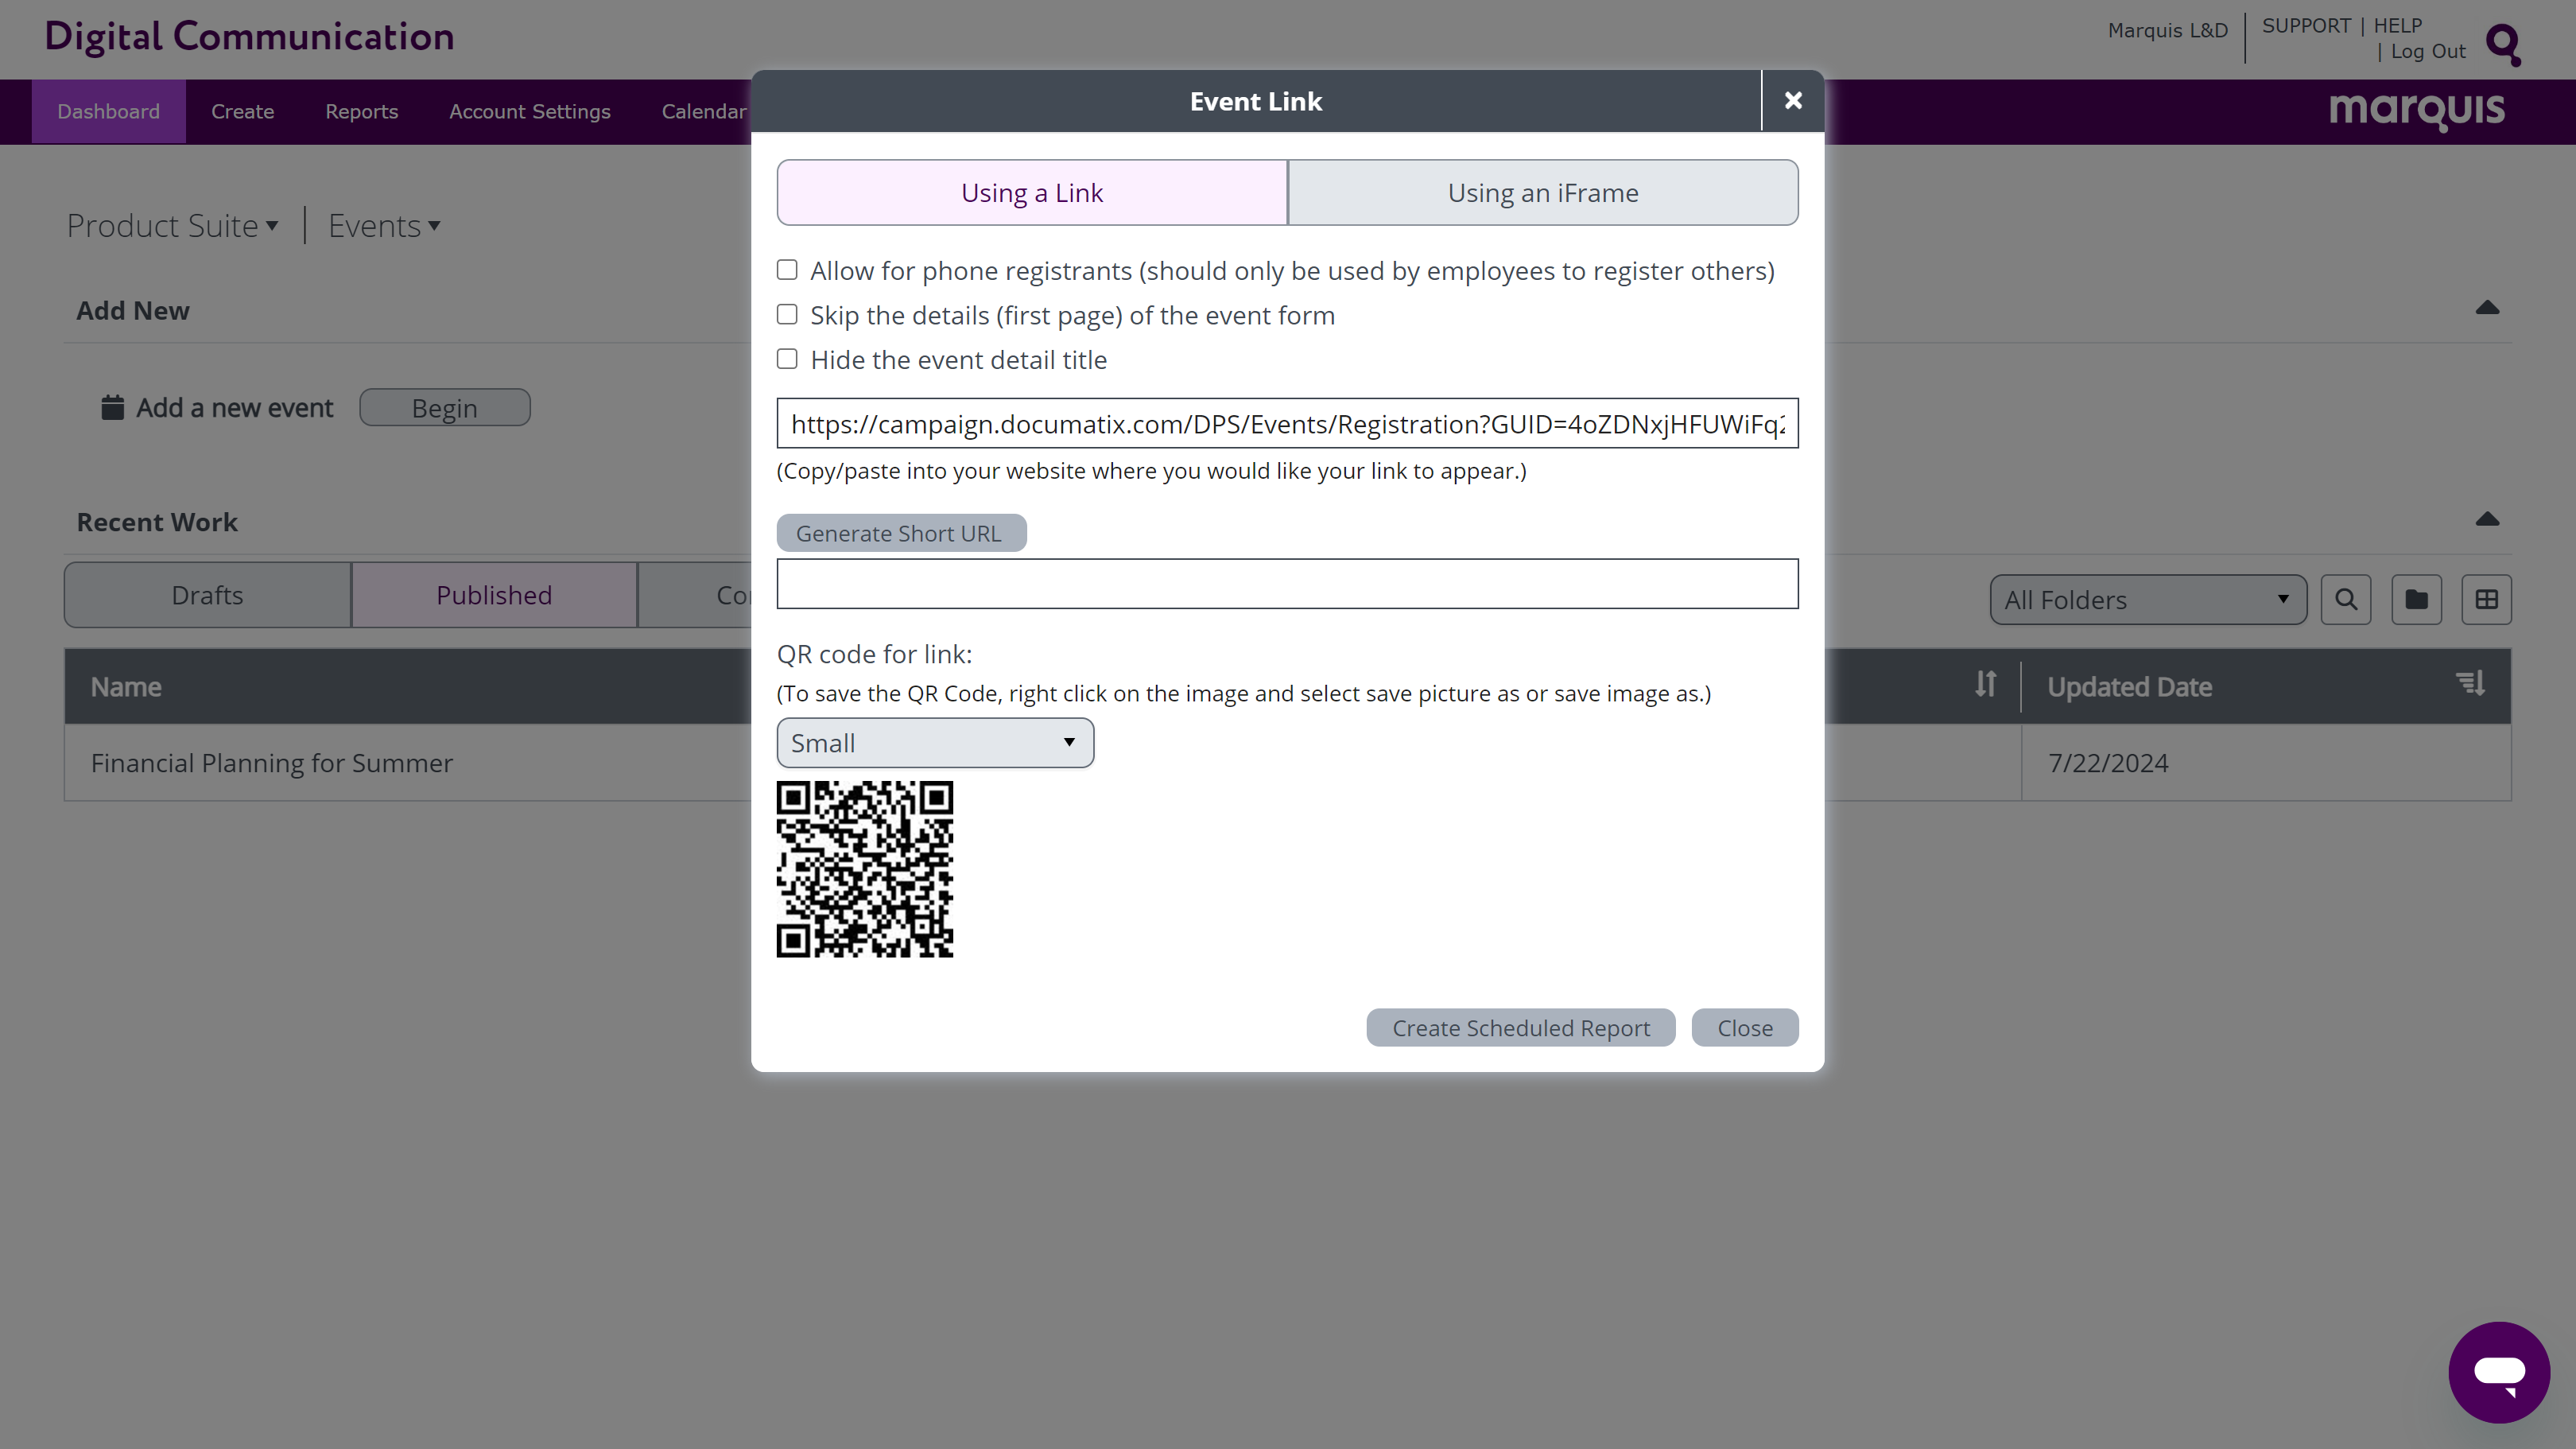
Task: Click the Close button in the dialog
Action: click(x=1744, y=1028)
